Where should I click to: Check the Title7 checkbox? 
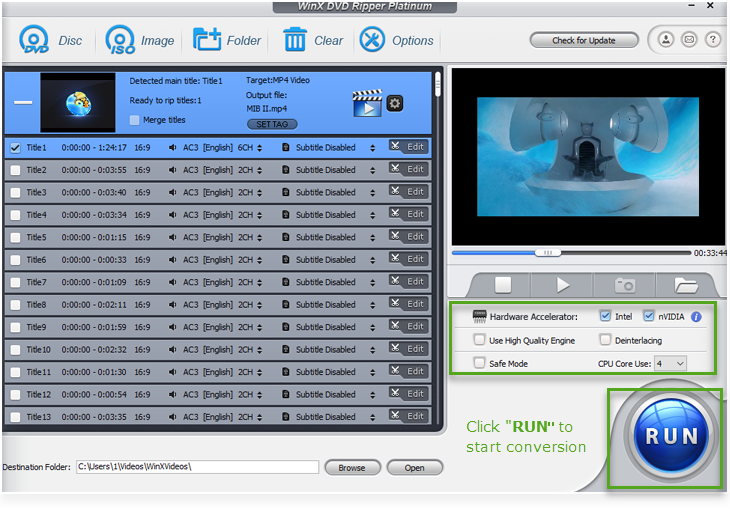(15, 282)
